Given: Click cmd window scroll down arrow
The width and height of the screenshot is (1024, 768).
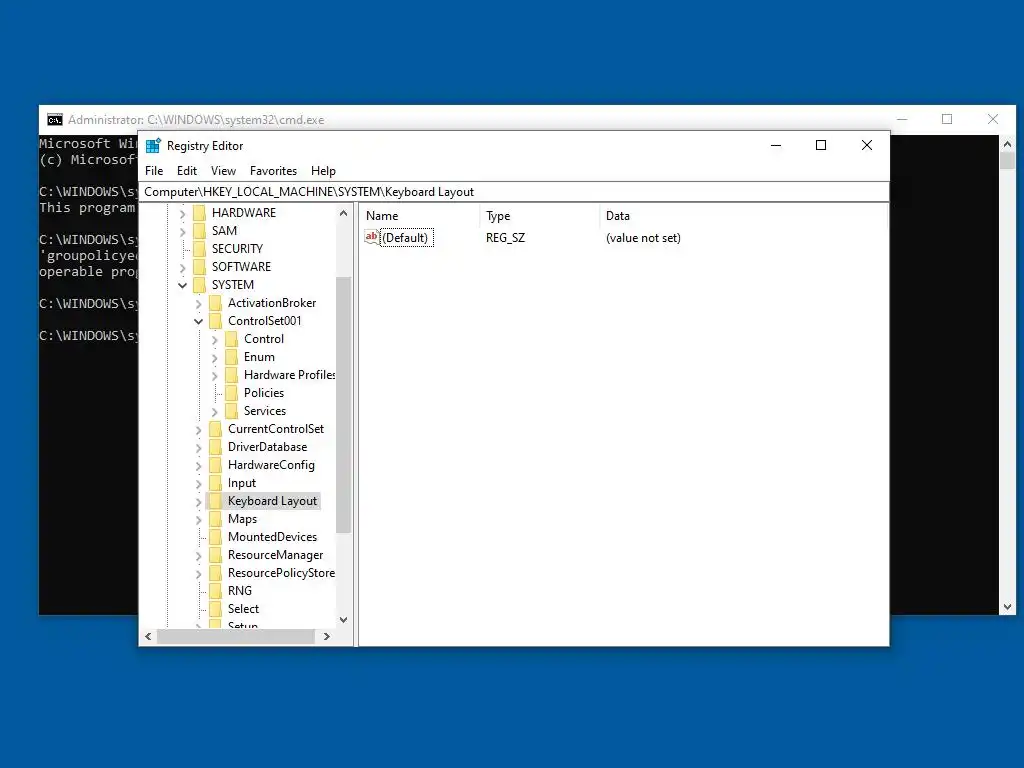Looking at the screenshot, I should (1007, 607).
